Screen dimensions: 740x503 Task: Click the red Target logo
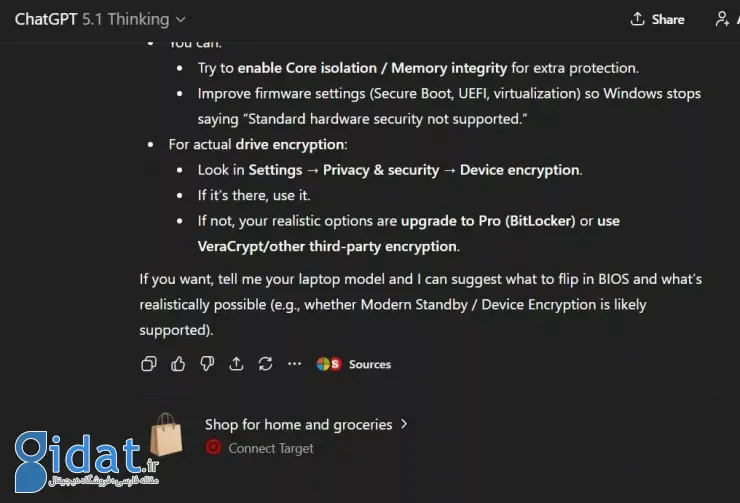213,448
